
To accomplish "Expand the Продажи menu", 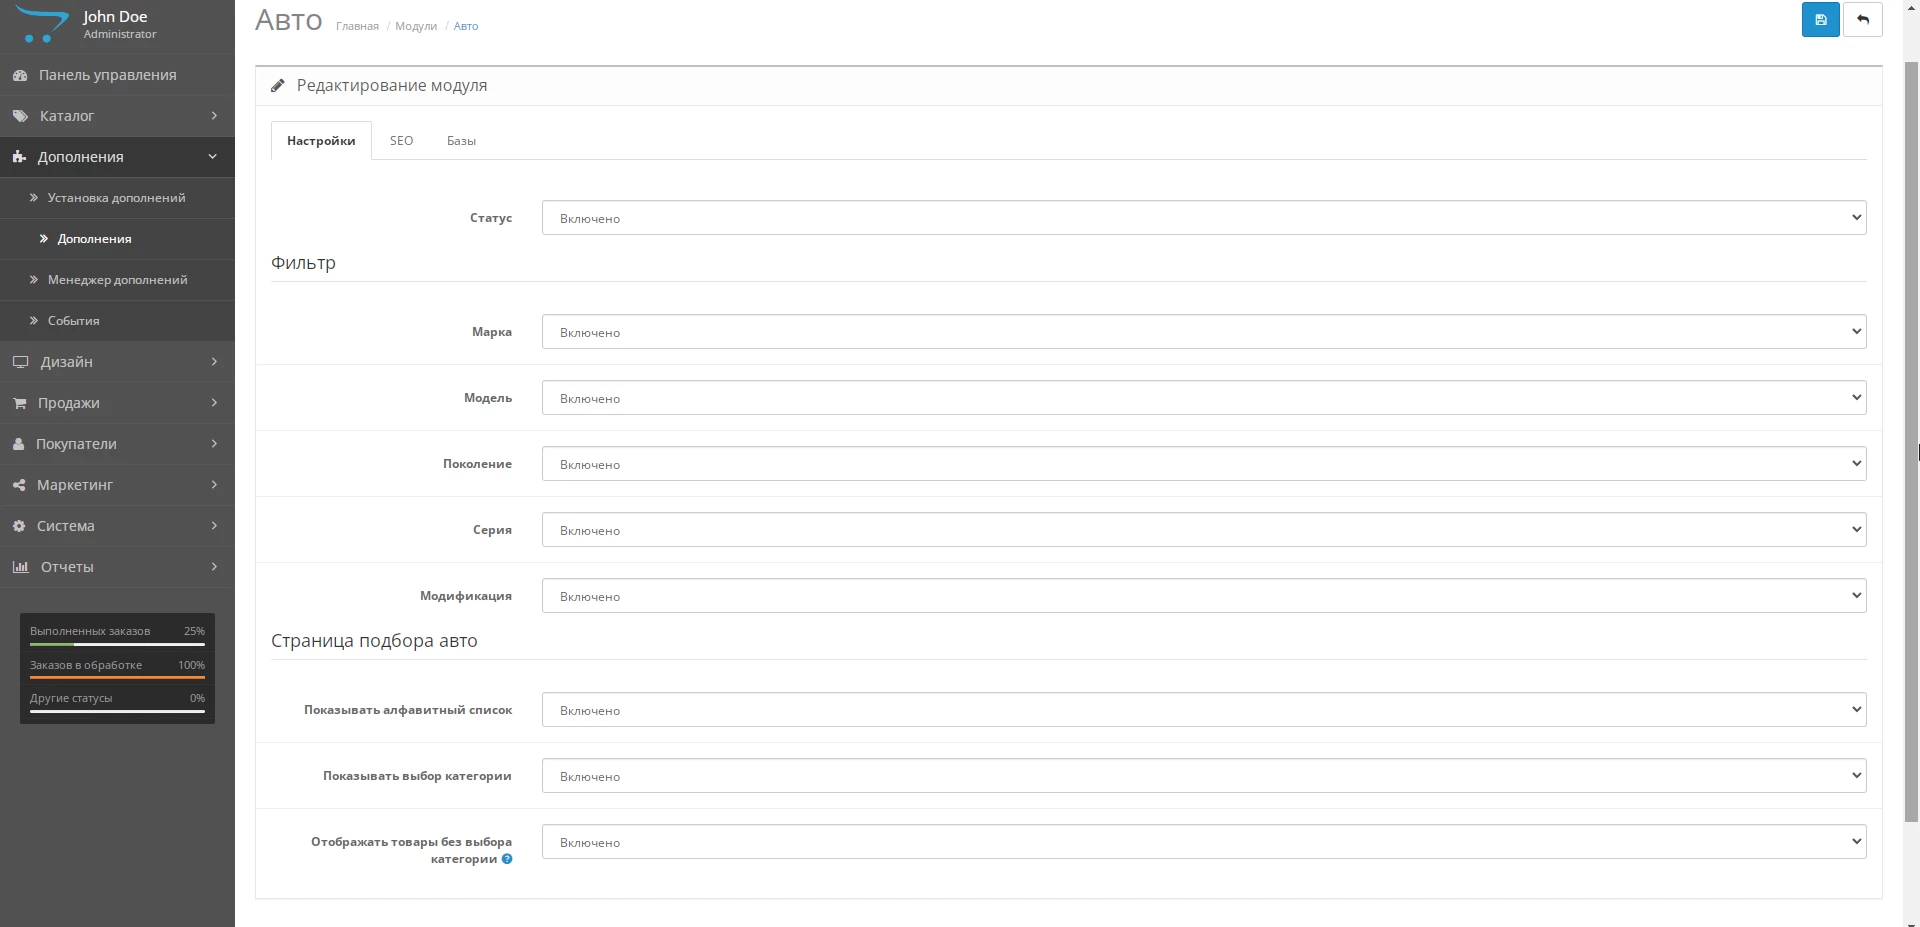I will point(117,403).
